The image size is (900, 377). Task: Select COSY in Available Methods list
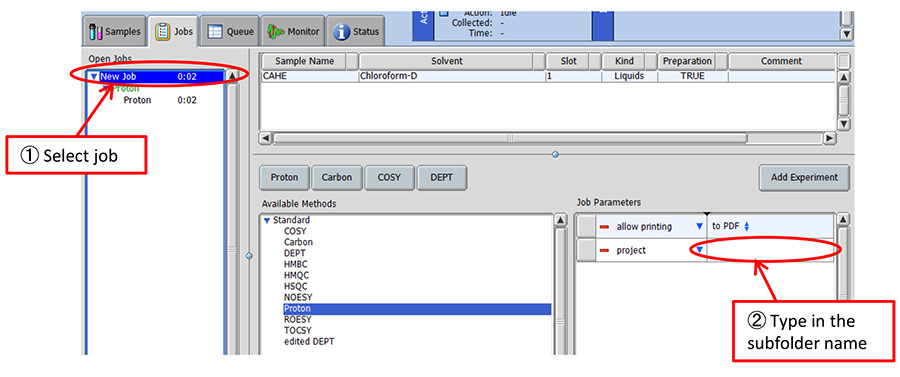(x=295, y=231)
